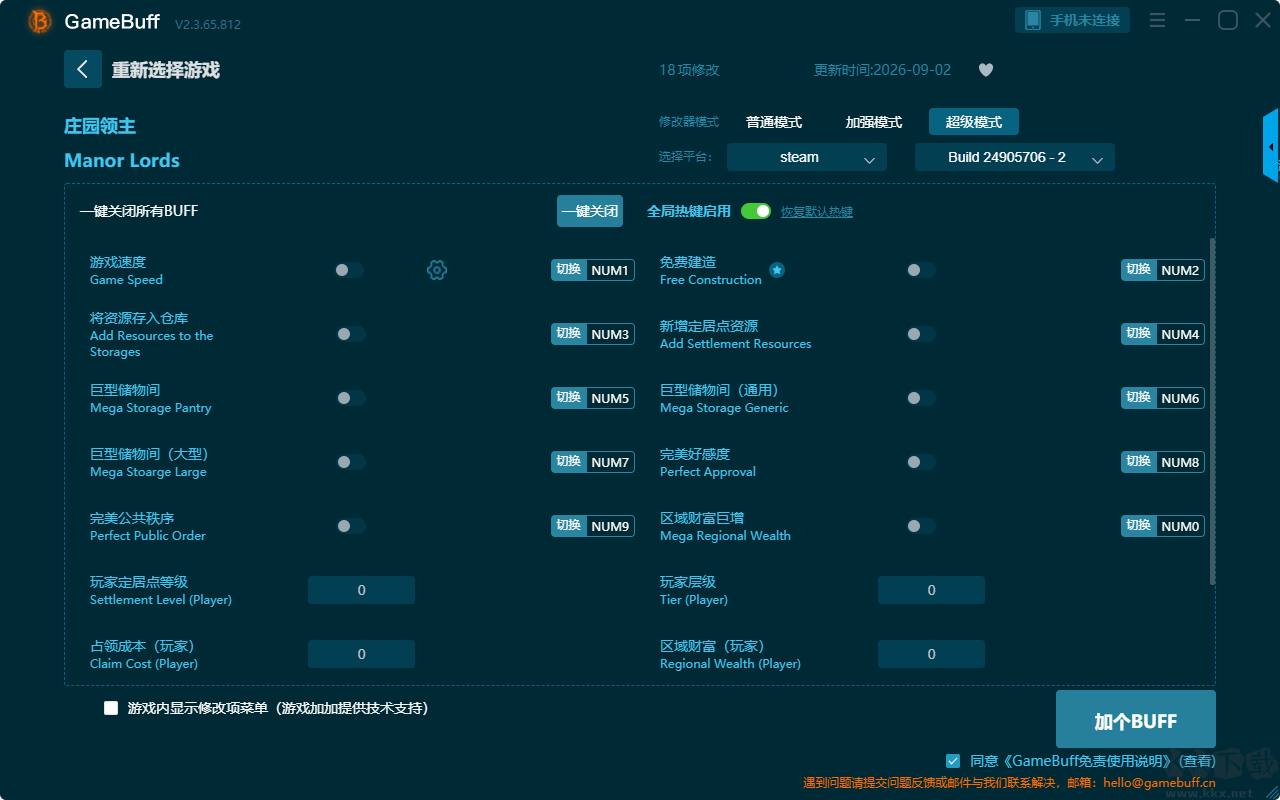Click the 18项修改 count text
The height and width of the screenshot is (800, 1280).
689,70
